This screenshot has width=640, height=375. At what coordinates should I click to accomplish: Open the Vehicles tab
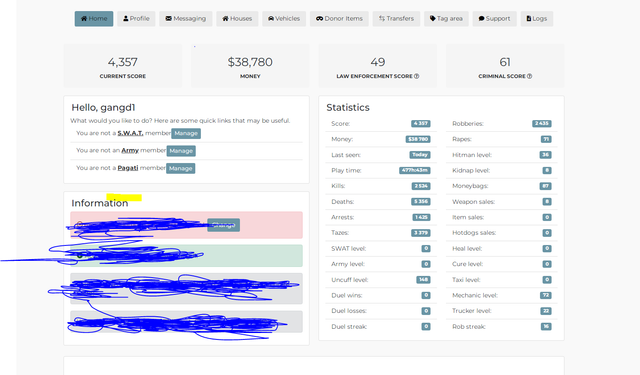[x=284, y=19]
